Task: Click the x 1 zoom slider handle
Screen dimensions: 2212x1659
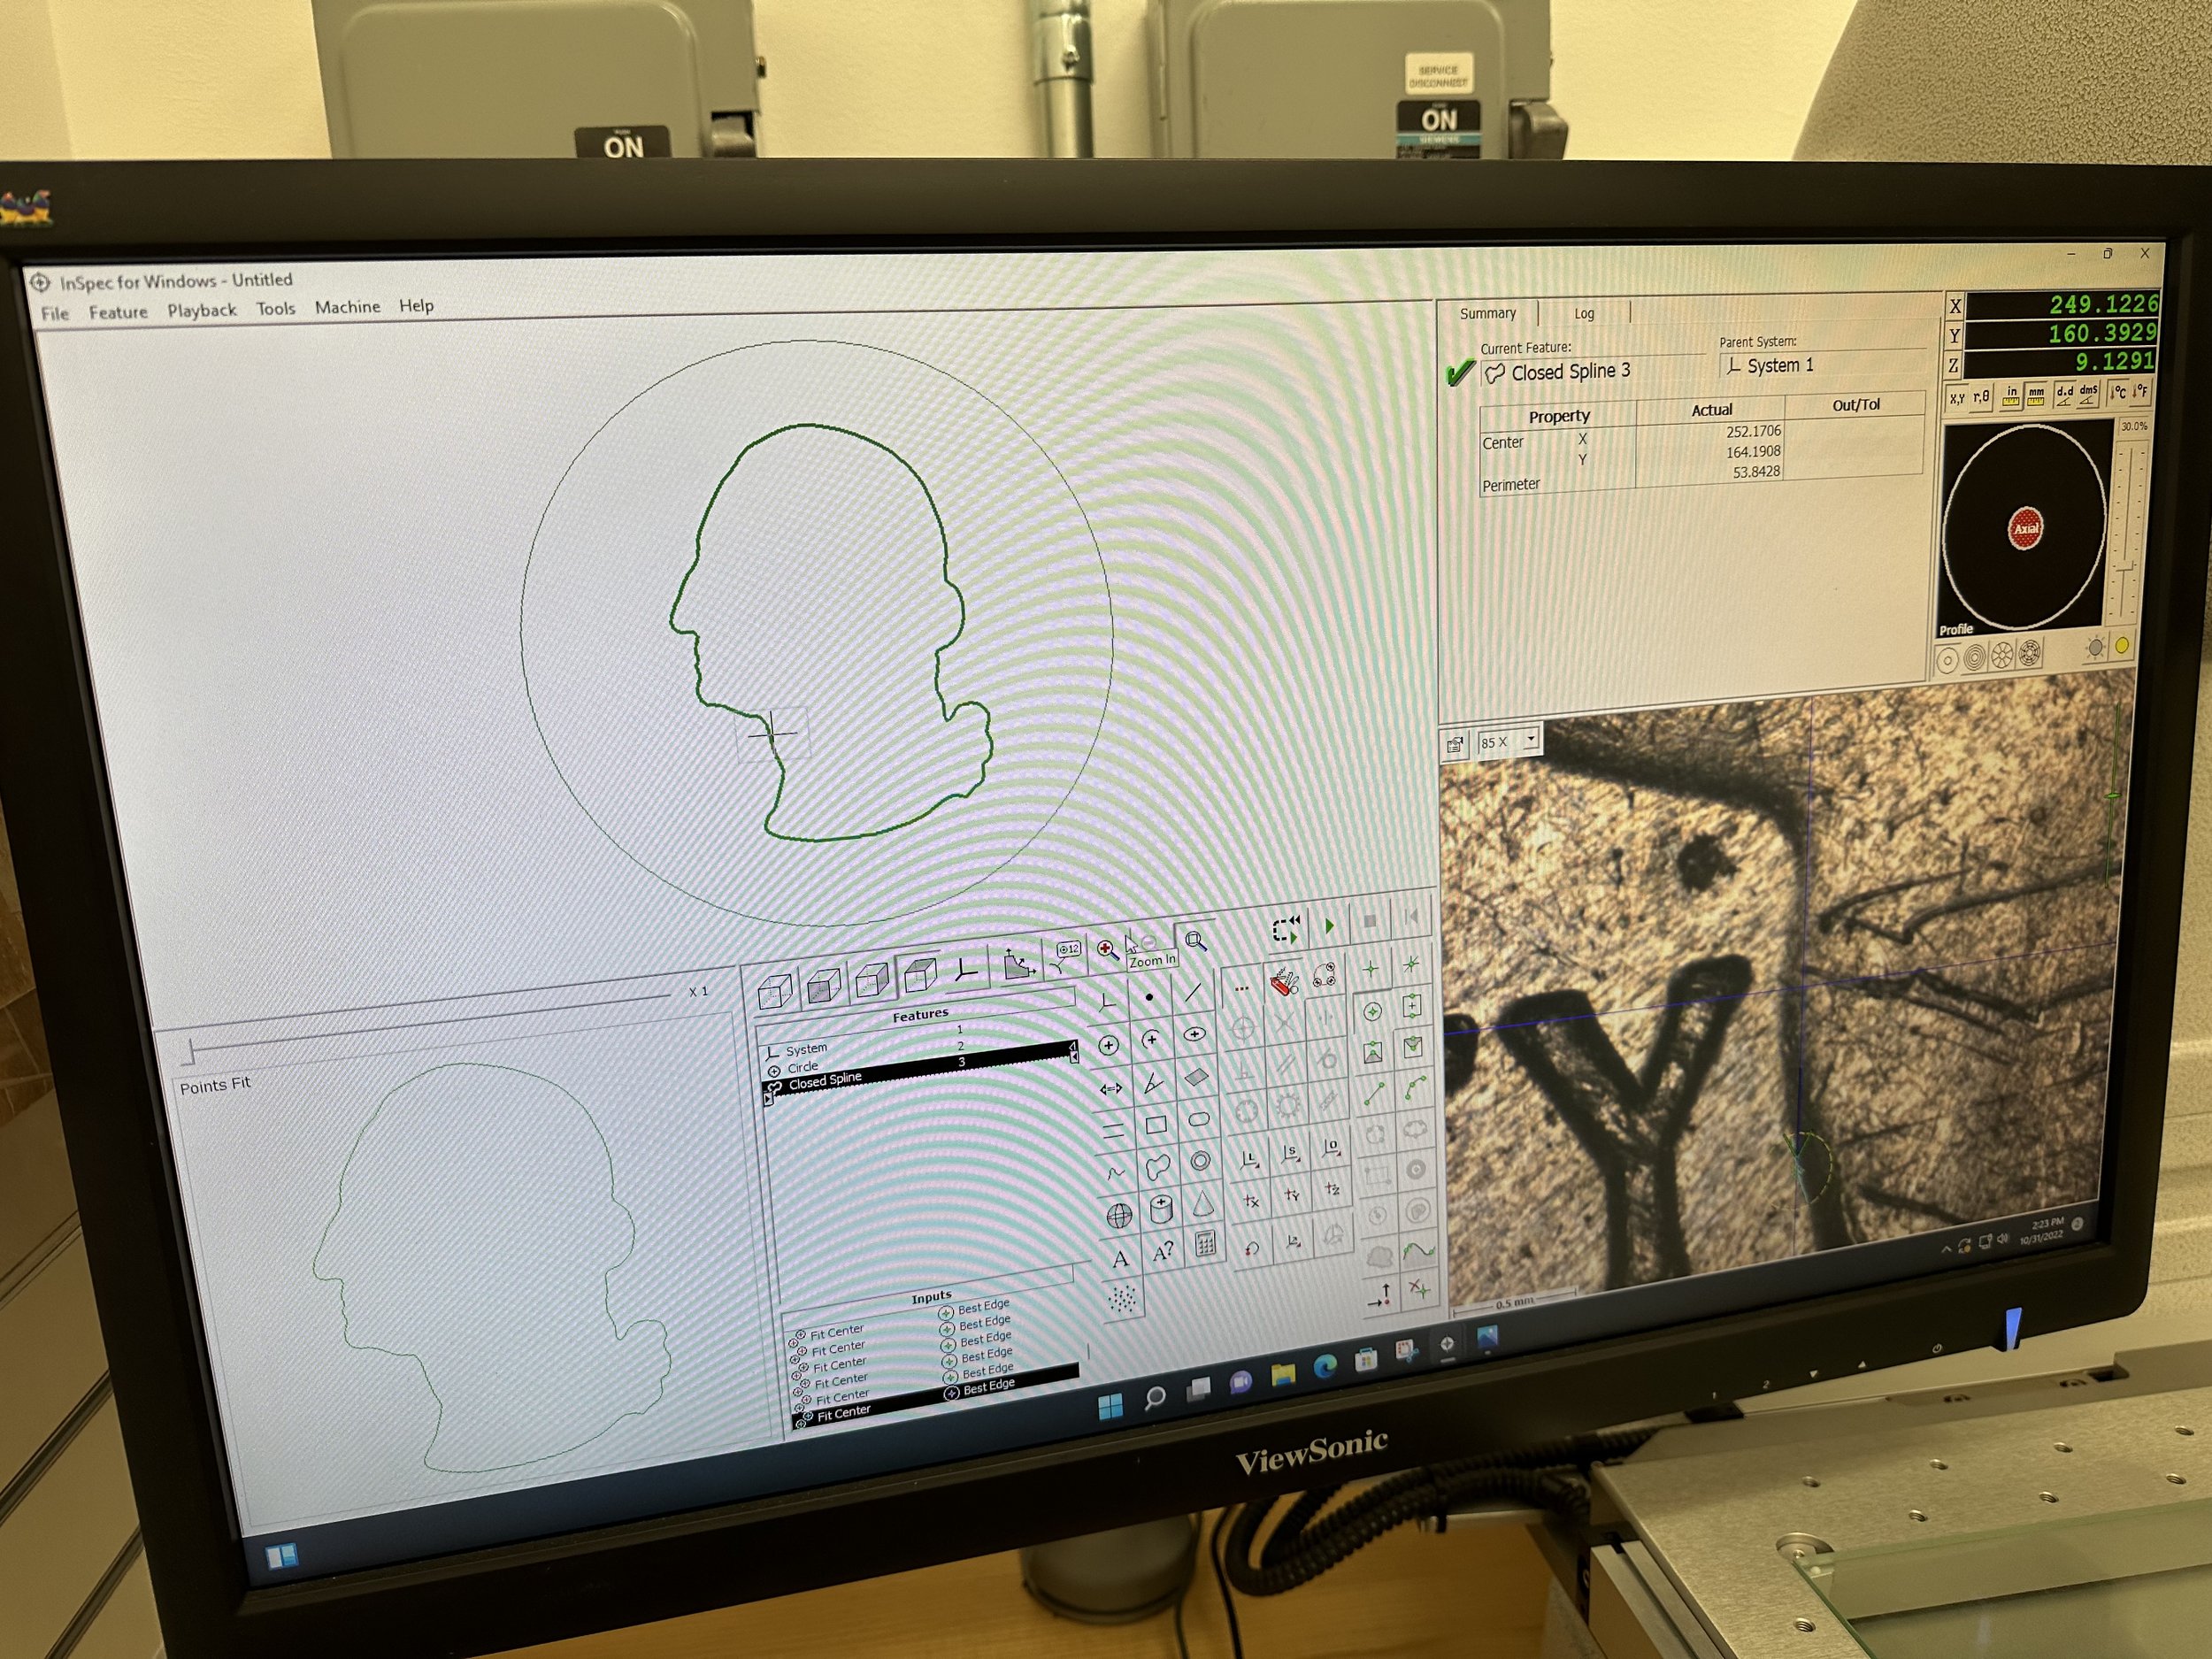Action: click(x=189, y=1051)
